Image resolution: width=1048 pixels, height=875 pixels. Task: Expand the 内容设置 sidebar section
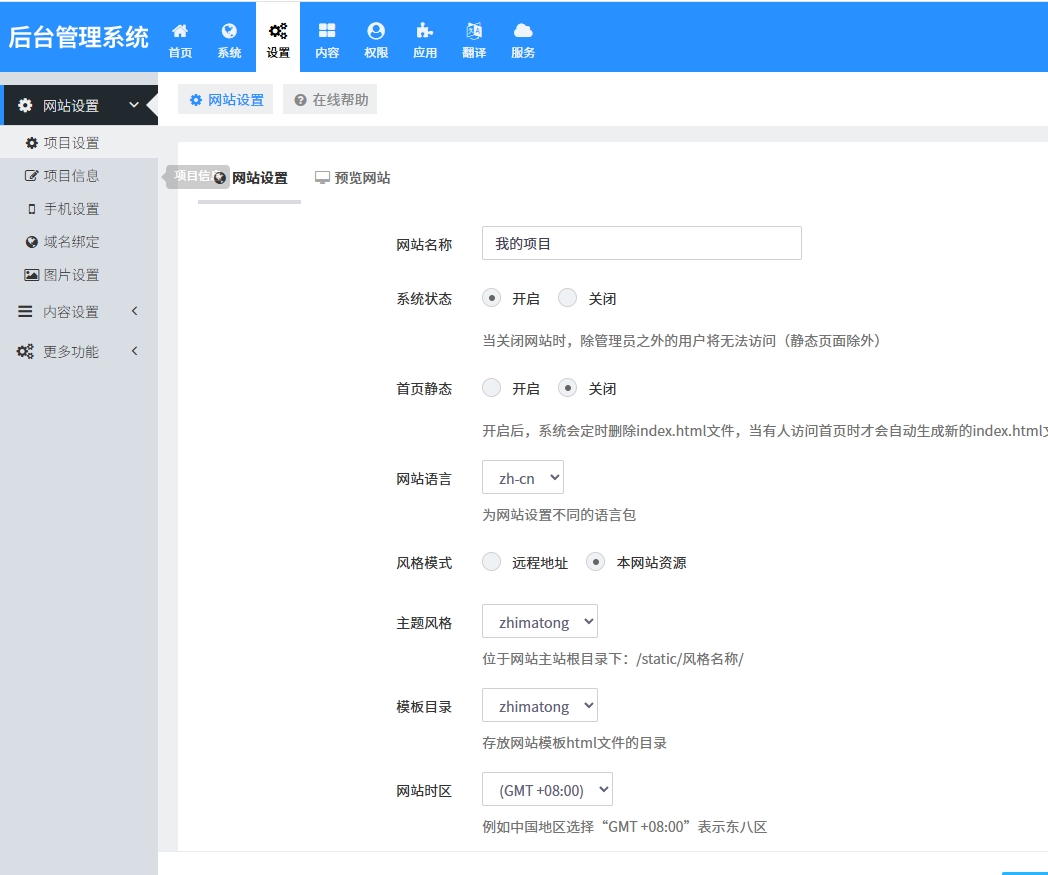pyautogui.click(x=78, y=312)
